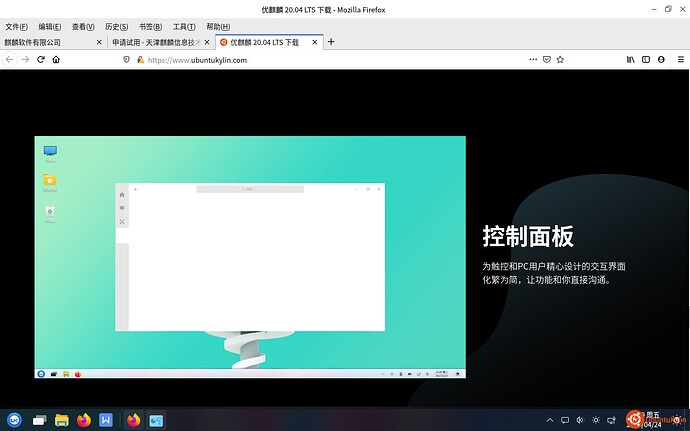
Task: Open the 帮助(H) menu
Action: coord(218,27)
